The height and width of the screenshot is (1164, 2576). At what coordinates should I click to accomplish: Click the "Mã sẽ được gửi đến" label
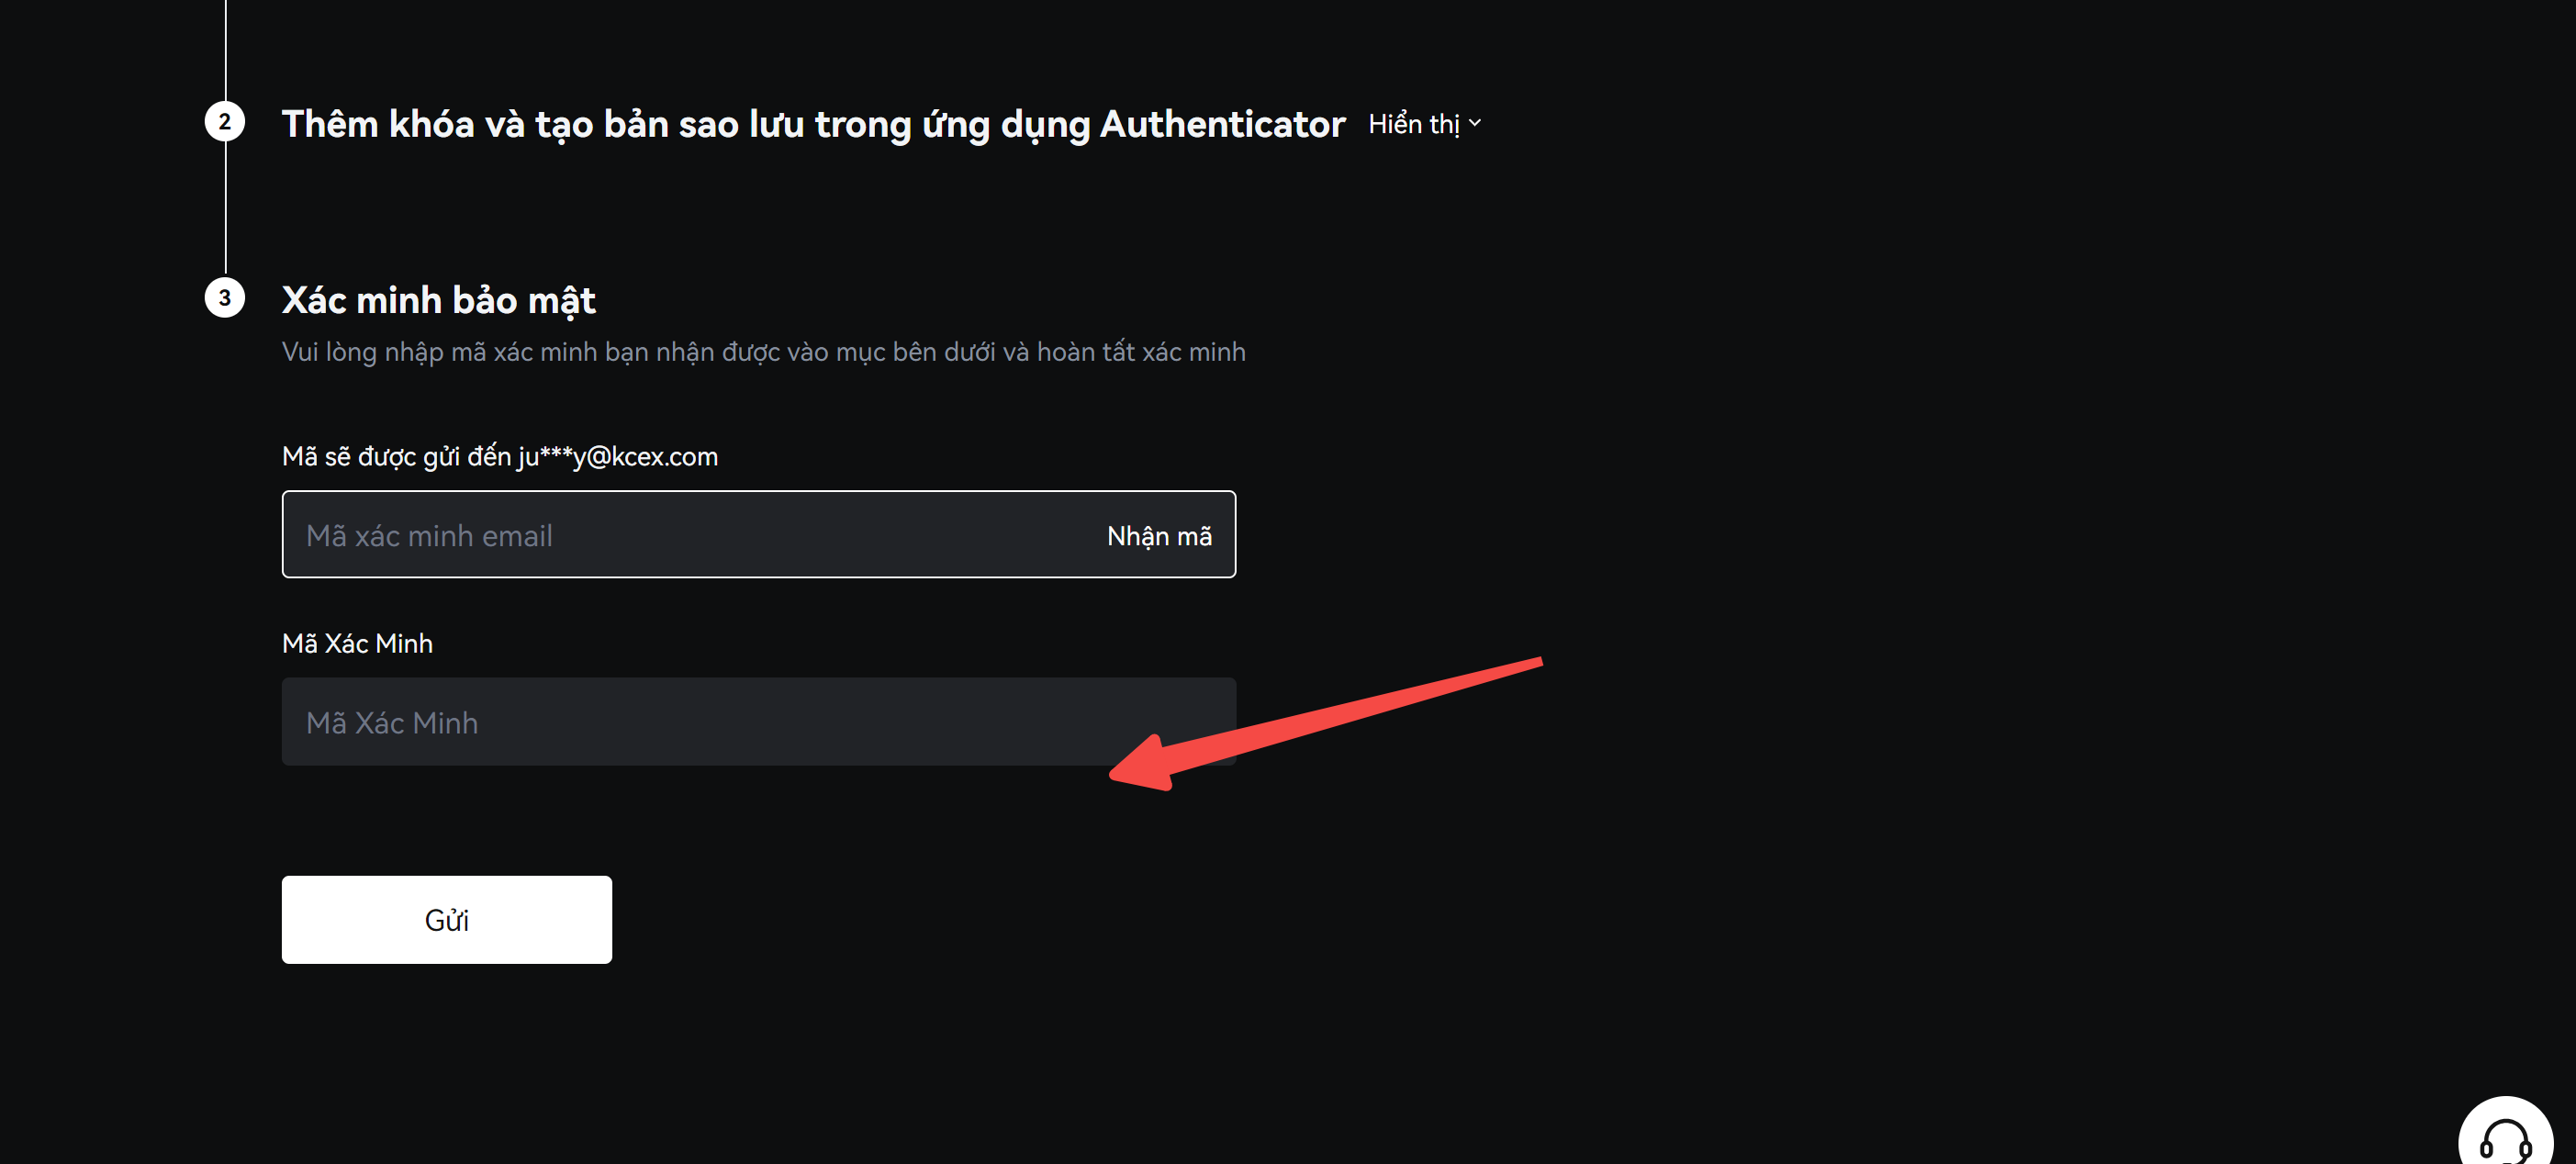coord(397,457)
